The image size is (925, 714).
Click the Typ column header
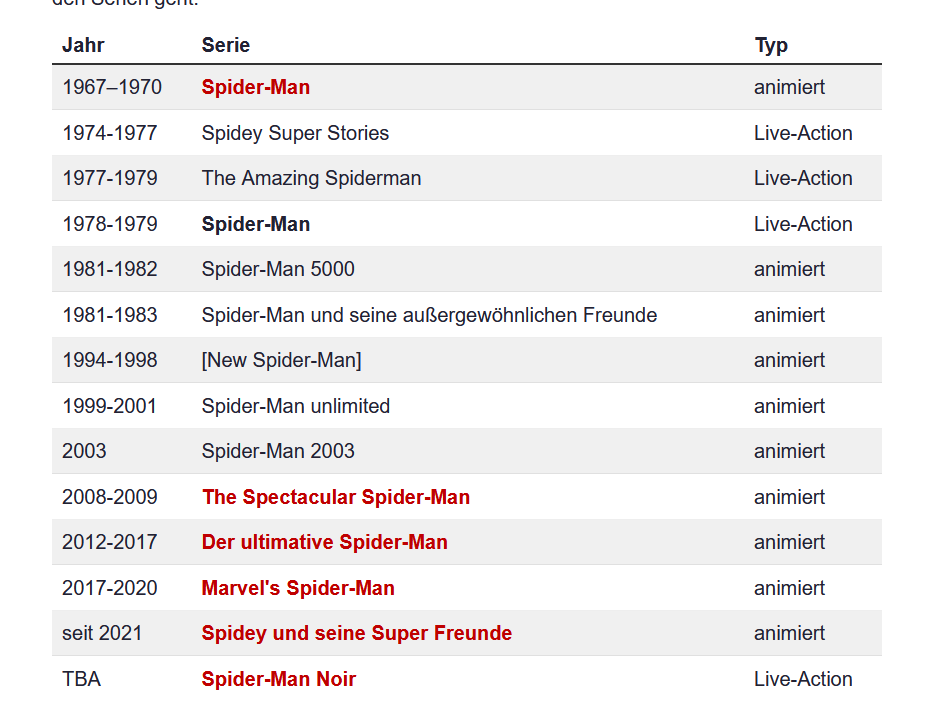771,45
